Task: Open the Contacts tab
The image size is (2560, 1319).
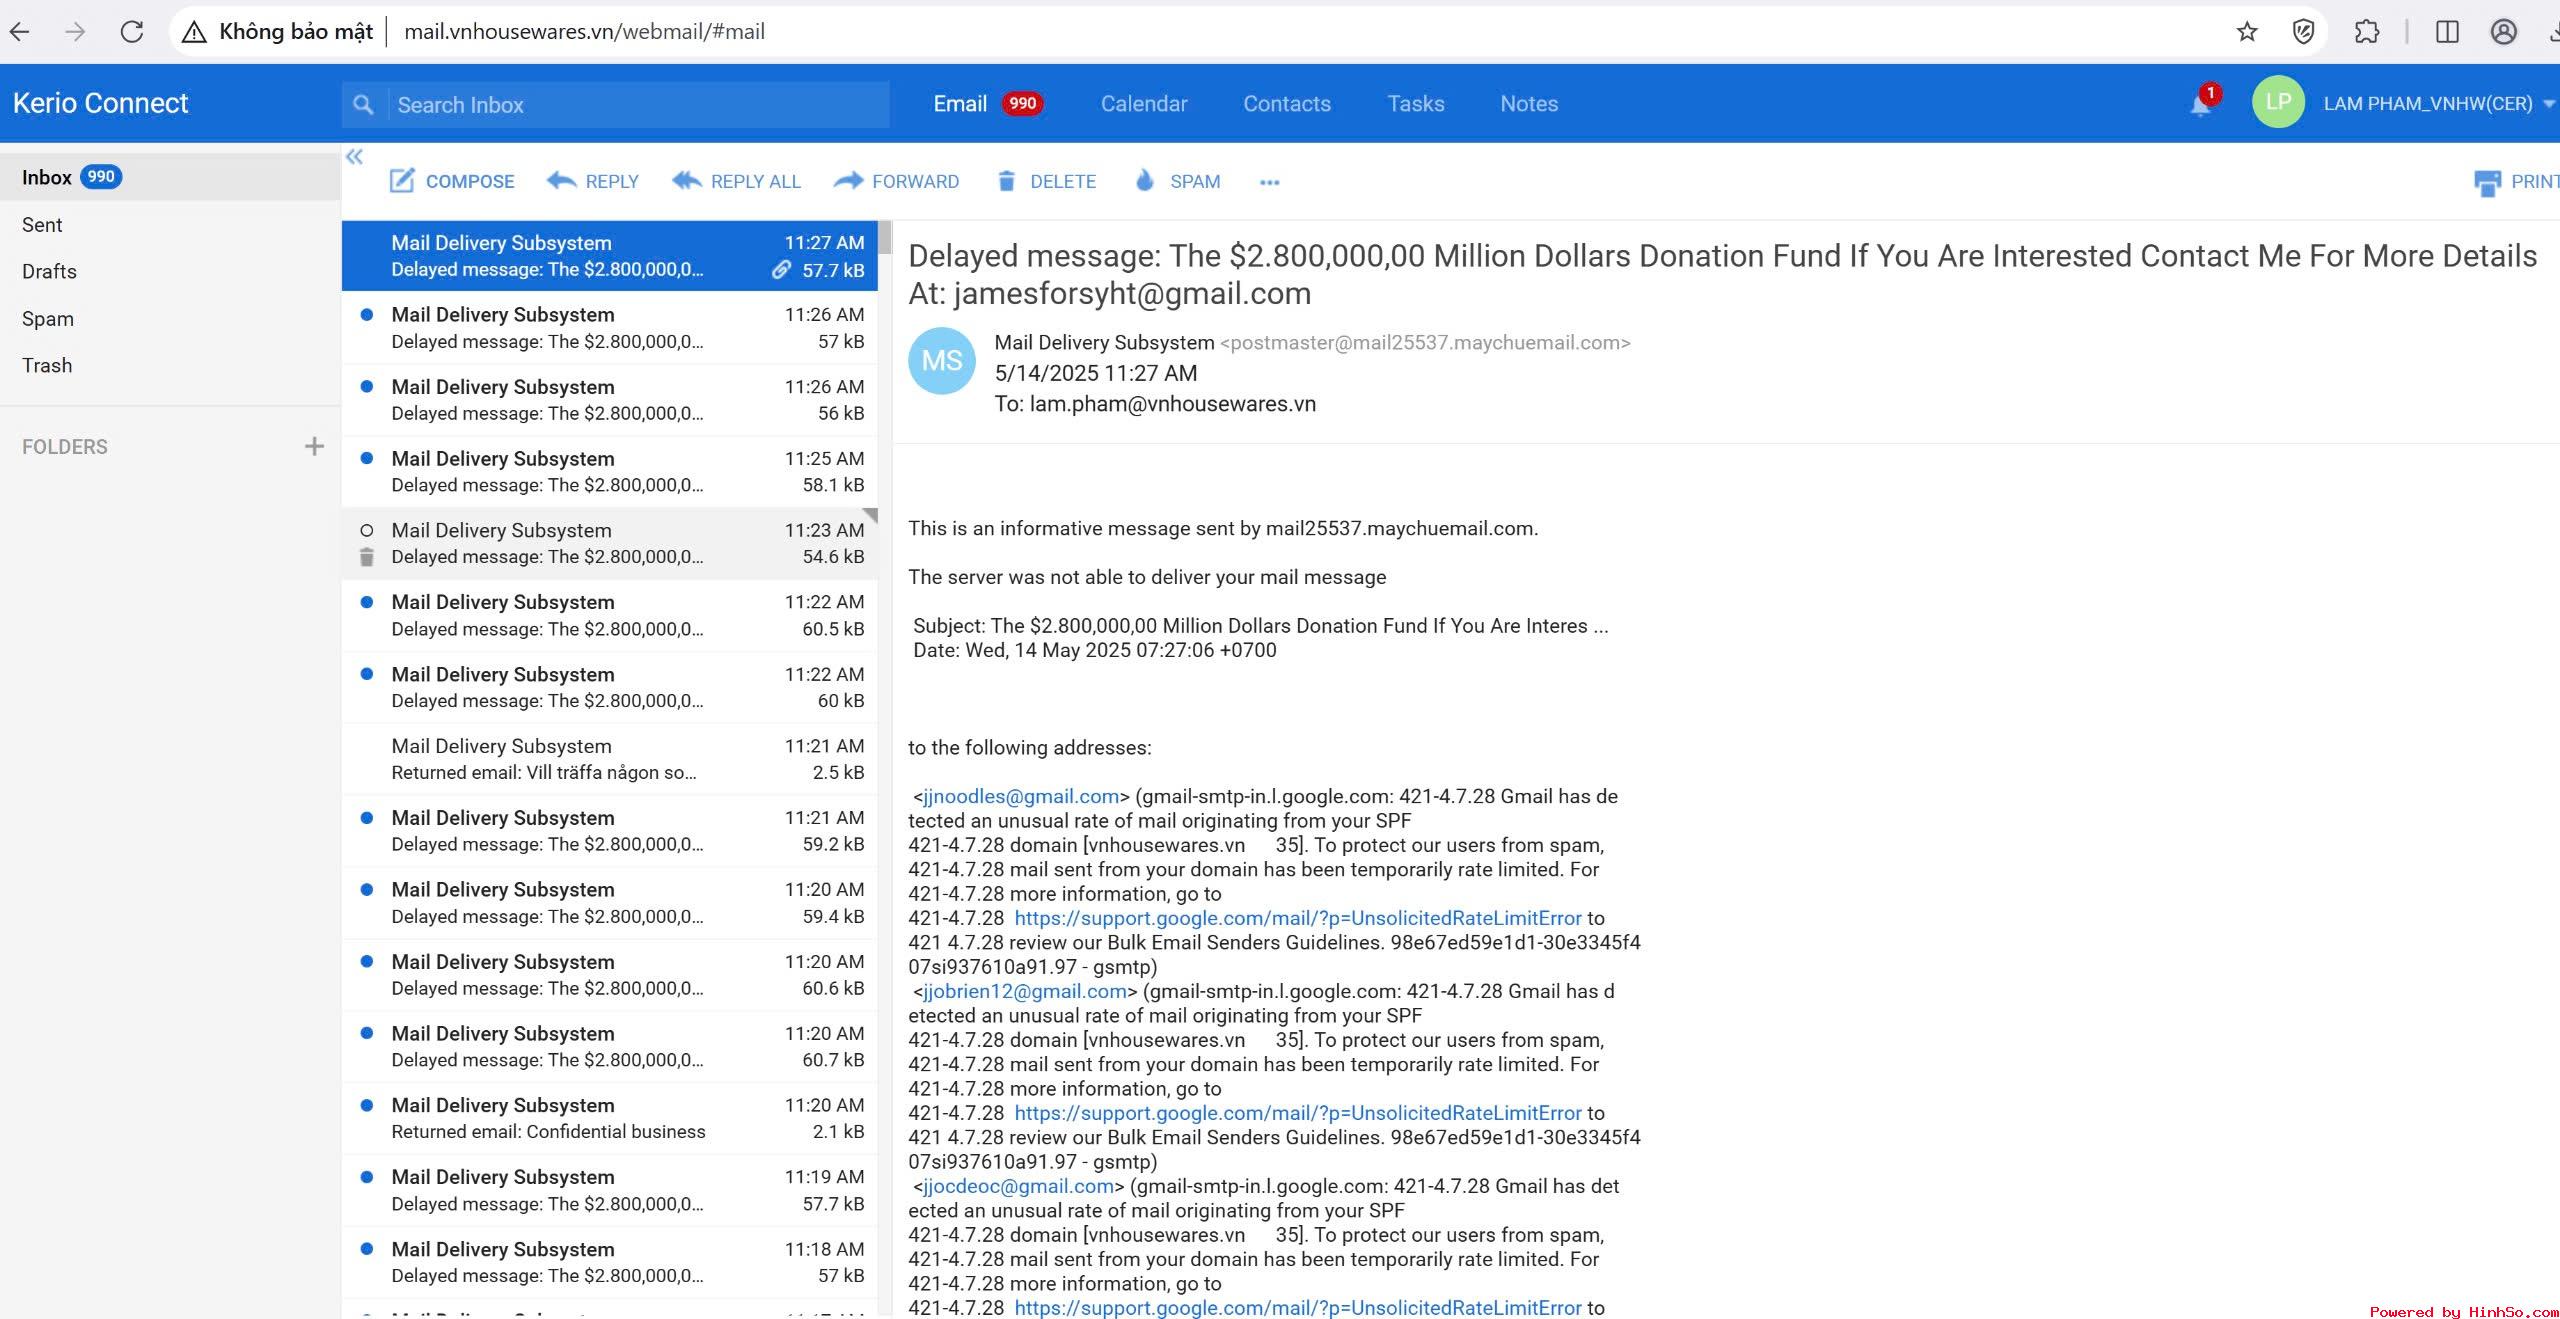Action: tap(1287, 104)
